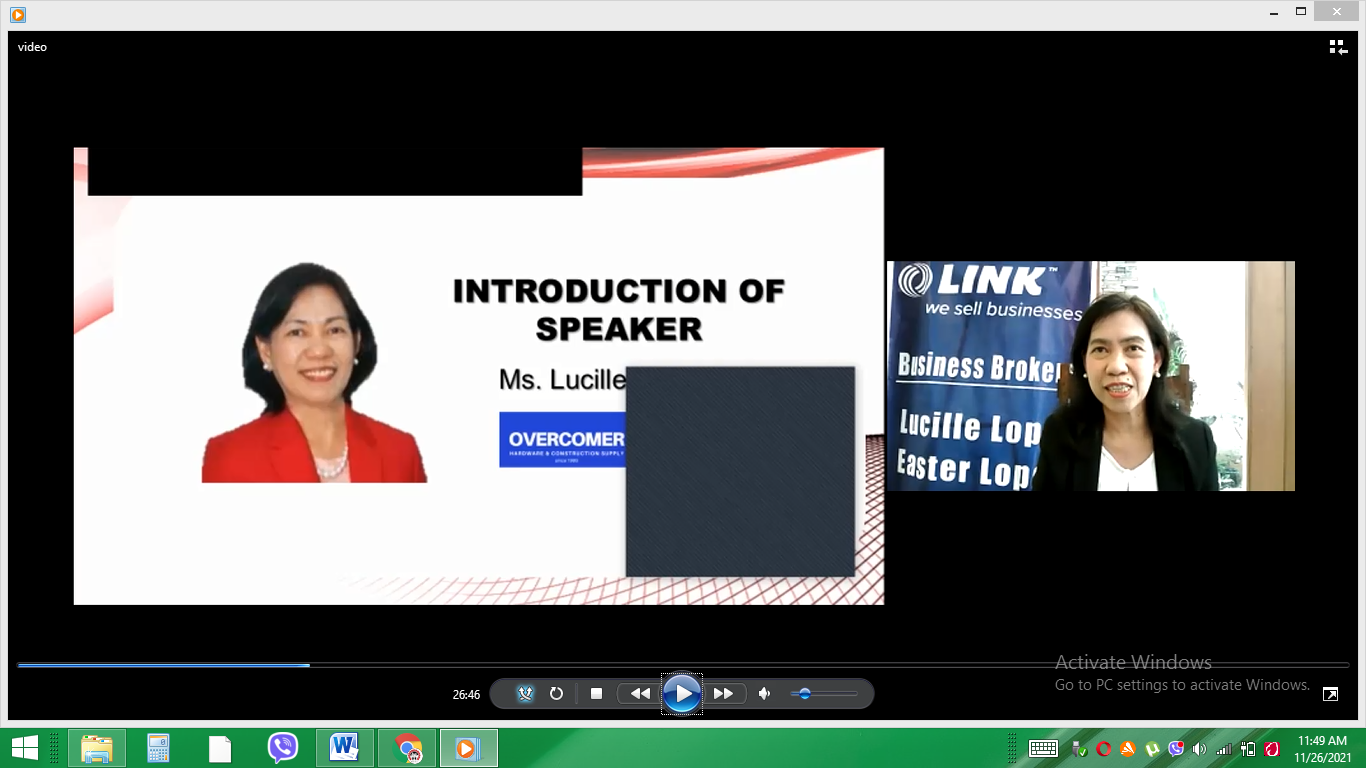Viewport: 1366px width, 768px height.
Task: Open Windows Start menu
Action: 24,747
